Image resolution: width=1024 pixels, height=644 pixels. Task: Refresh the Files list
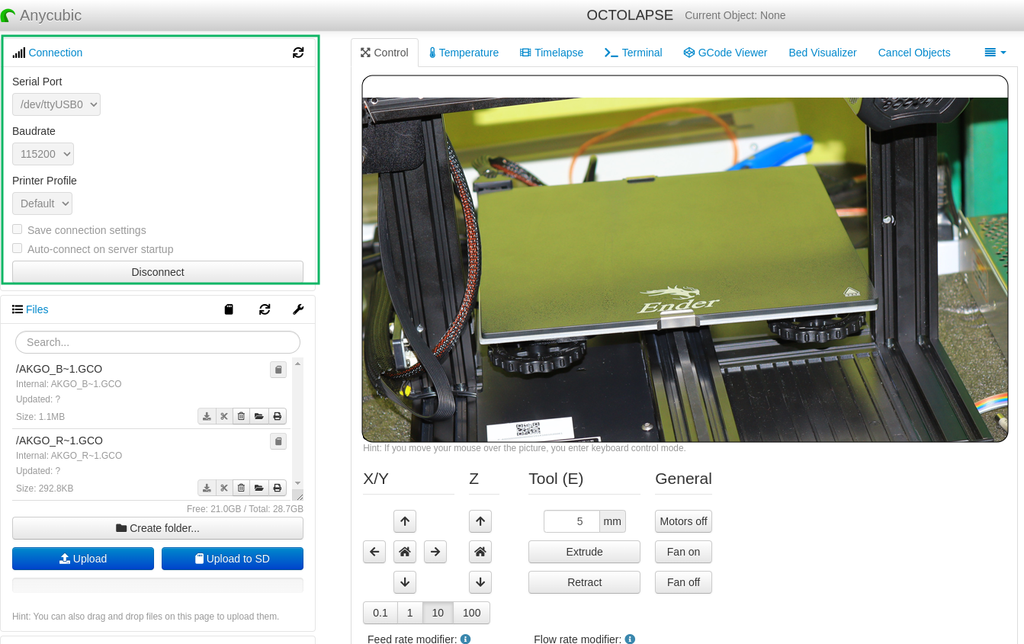coord(264,309)
